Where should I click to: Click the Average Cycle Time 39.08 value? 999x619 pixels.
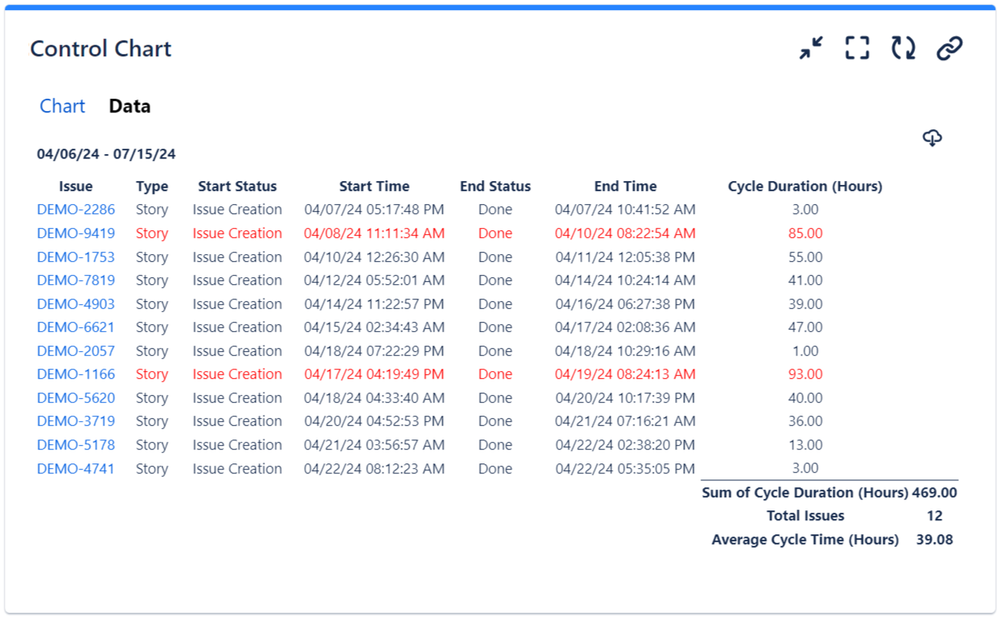click(x=935, y=539)
